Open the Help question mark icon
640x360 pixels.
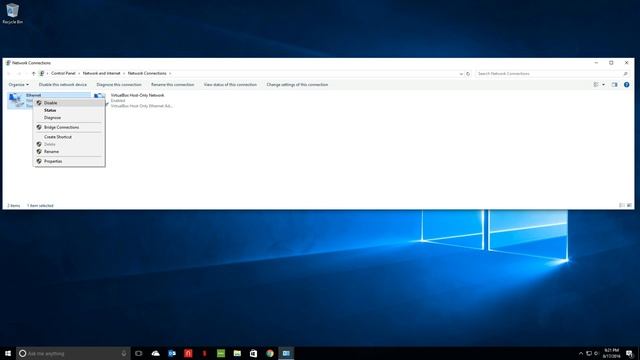(627, 84)
